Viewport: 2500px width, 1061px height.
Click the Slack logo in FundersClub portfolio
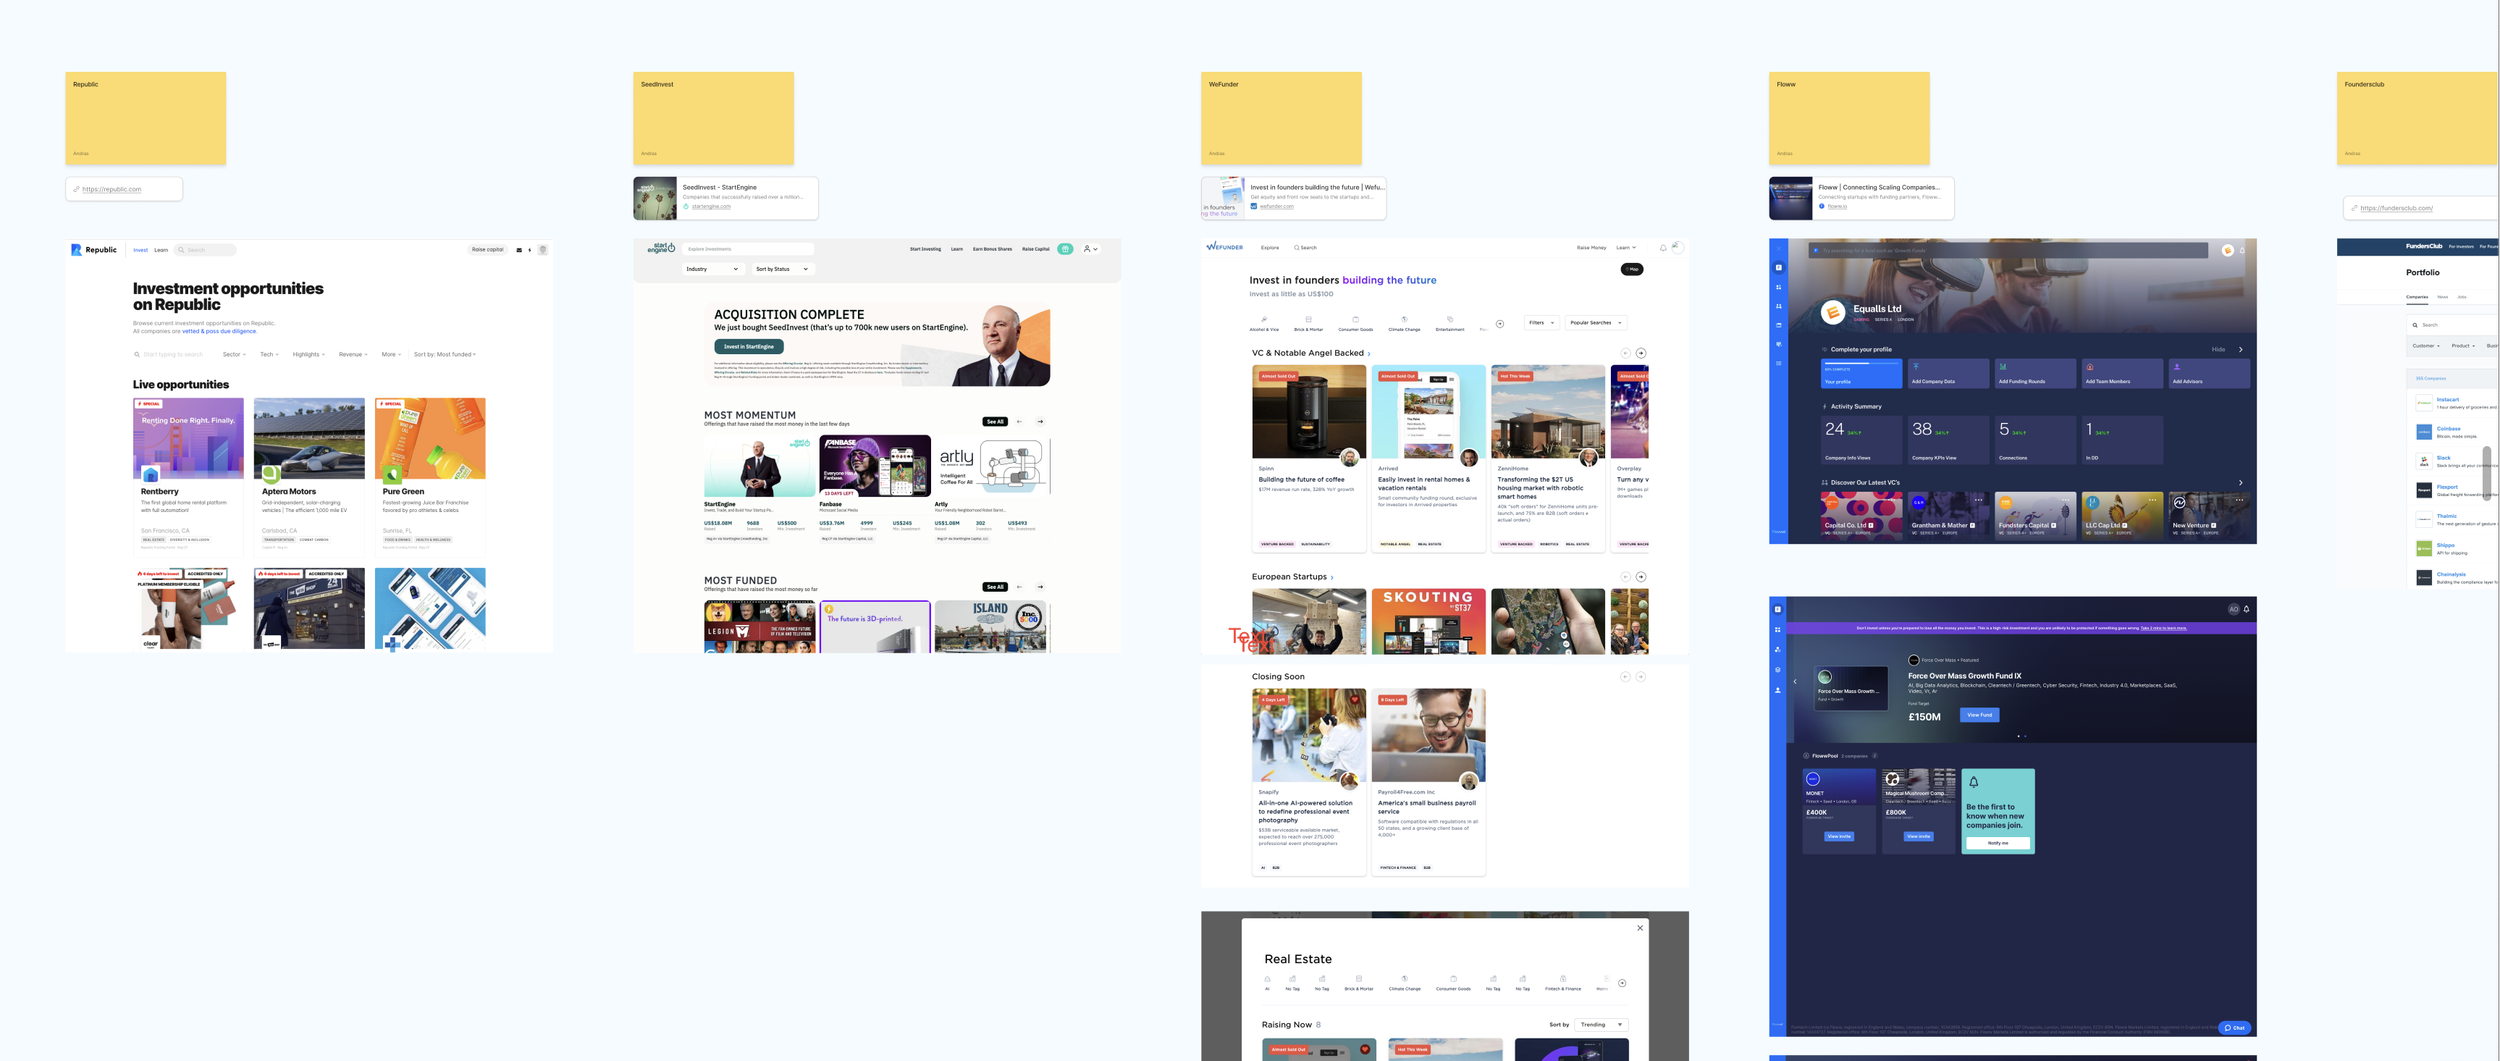coord(2424,461)
